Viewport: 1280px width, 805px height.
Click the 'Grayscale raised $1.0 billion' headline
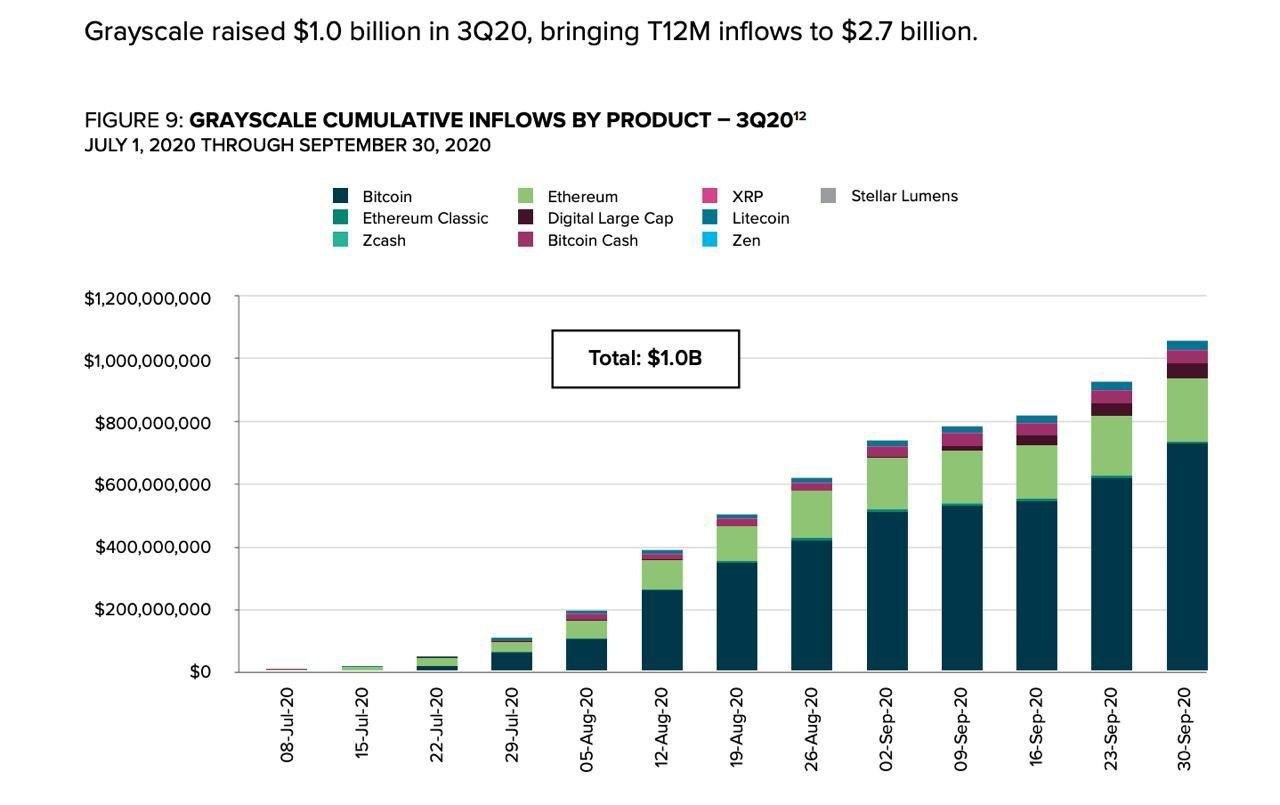(x=531, y=31)
